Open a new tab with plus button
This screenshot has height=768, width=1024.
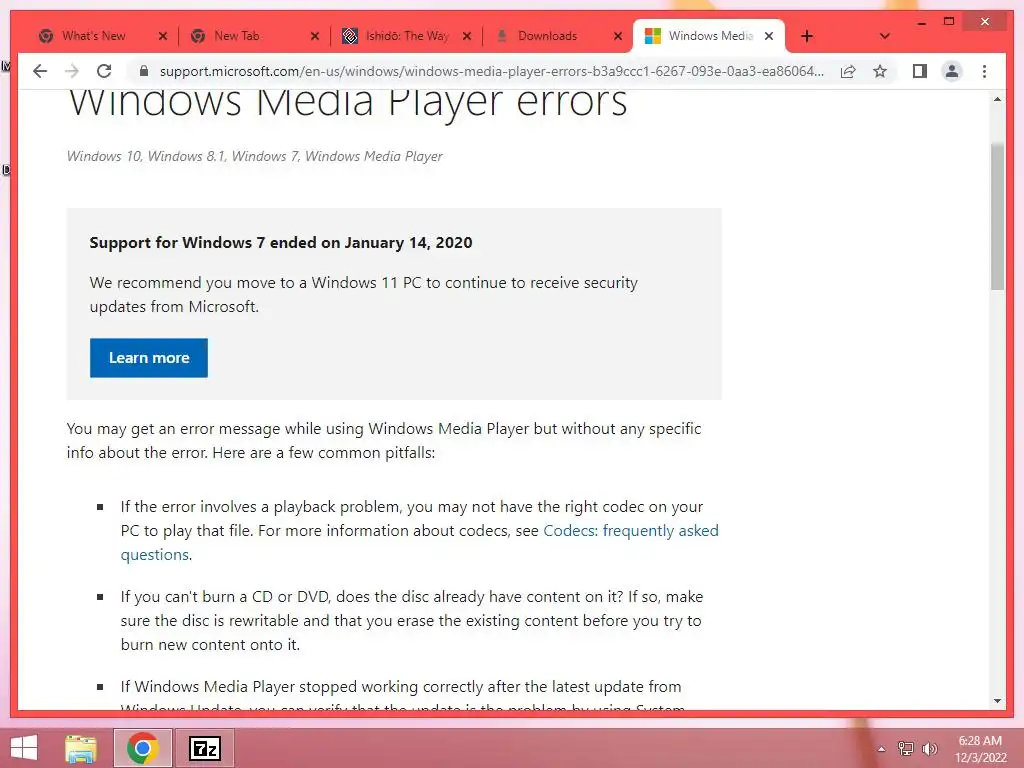807,36
